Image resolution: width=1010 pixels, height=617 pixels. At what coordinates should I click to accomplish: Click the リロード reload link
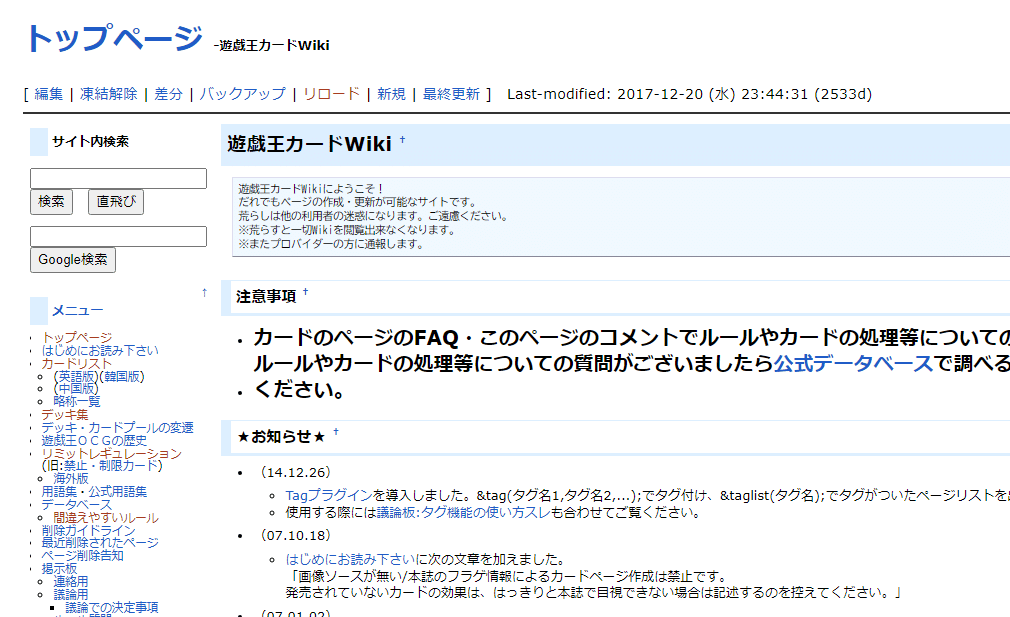click(331, 94)
